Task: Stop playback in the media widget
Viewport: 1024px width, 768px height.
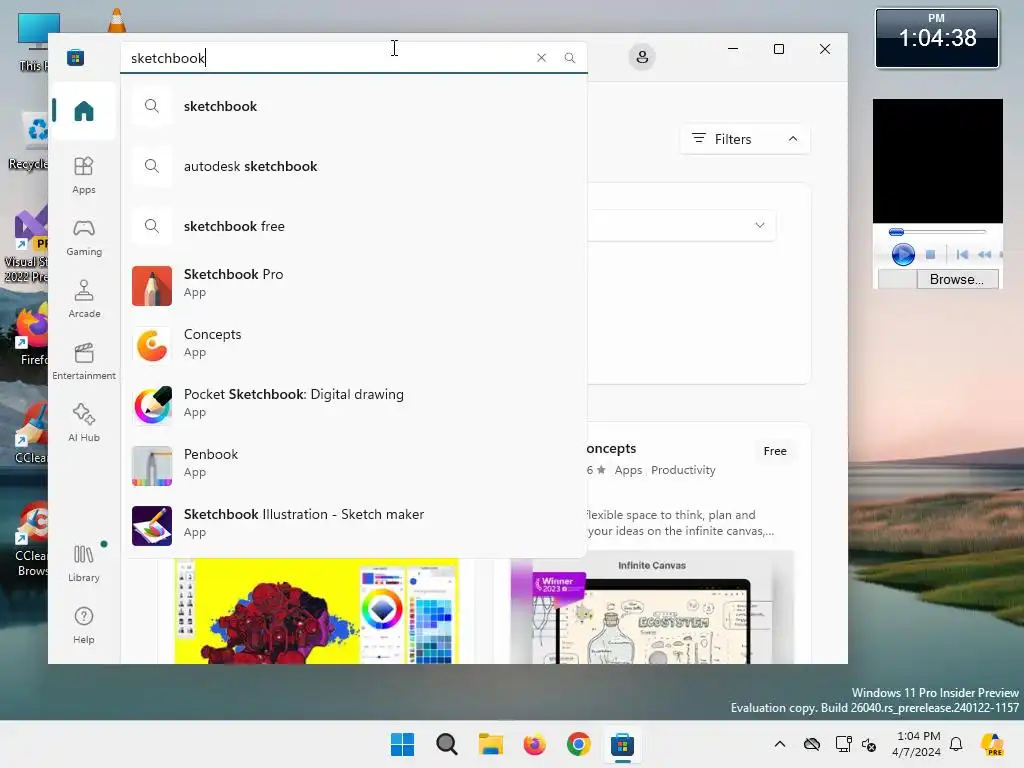Action: pyautogui.click(x=931, y=254)
